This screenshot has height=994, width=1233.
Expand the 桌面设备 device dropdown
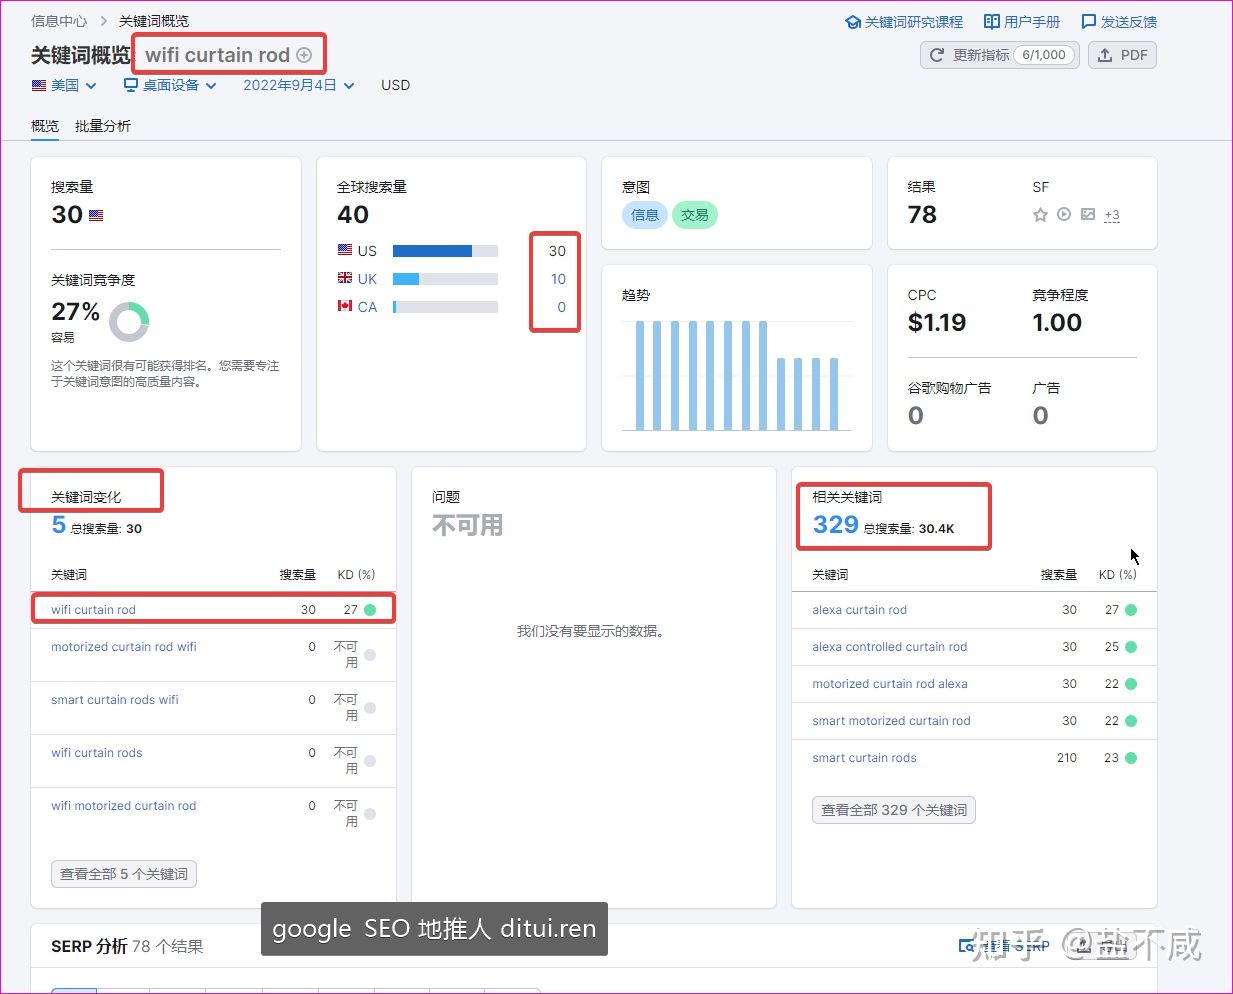pos(170,85)
